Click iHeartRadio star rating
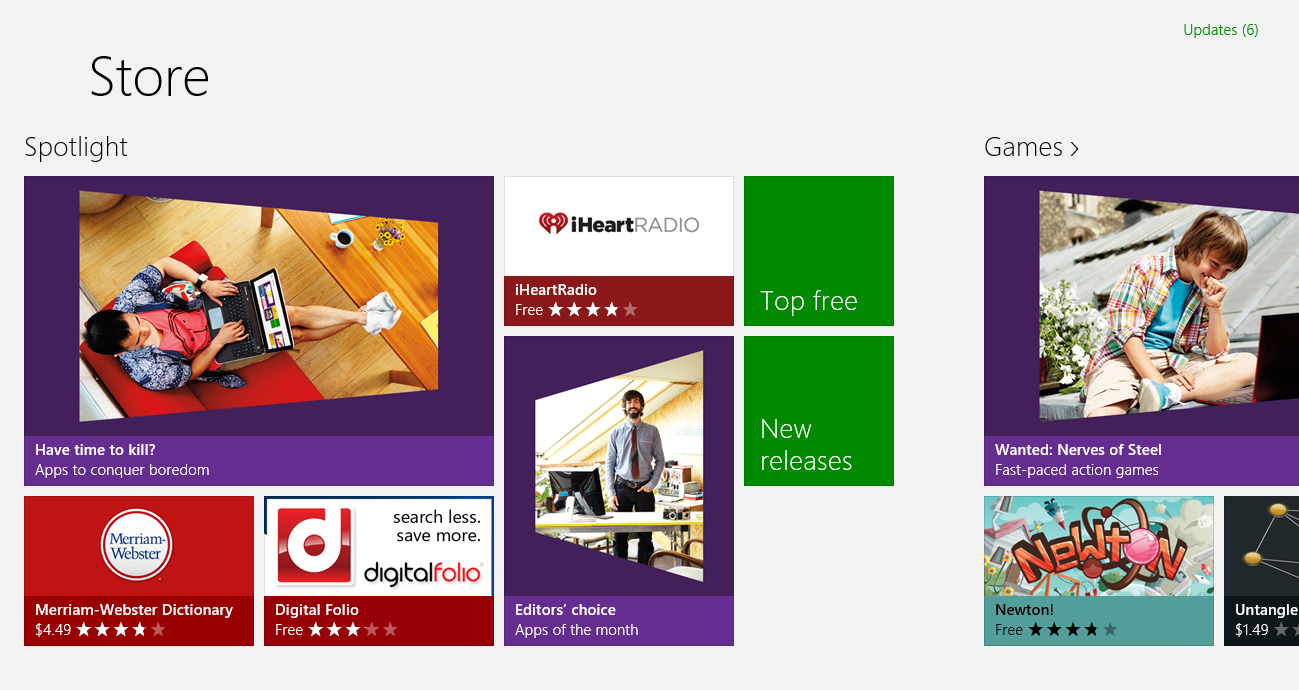The image size is (1299, 690). pos(593,310)
